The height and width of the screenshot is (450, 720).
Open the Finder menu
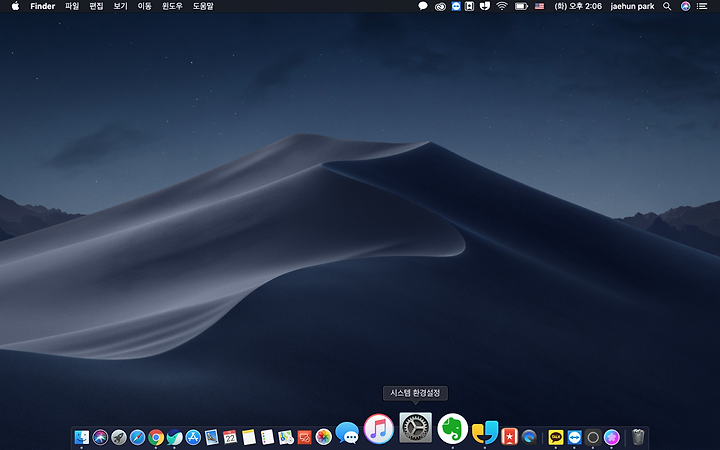coord(43,6)
